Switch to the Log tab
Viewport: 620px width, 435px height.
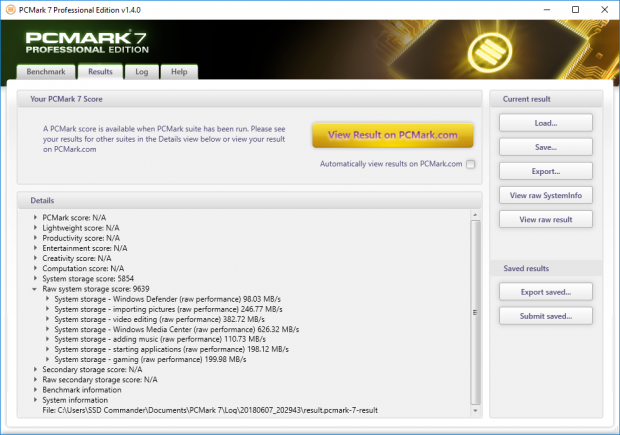coord(142,72)
